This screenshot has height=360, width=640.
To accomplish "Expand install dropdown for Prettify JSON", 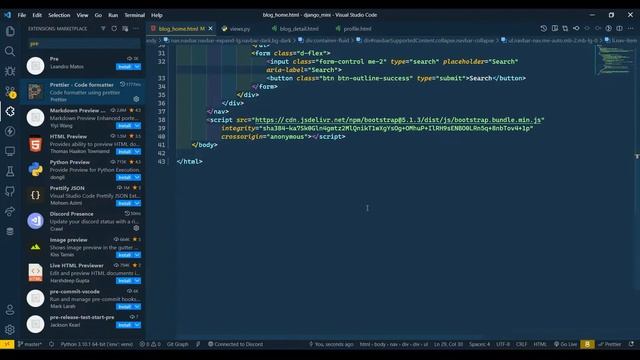I will tap(137, 203).
